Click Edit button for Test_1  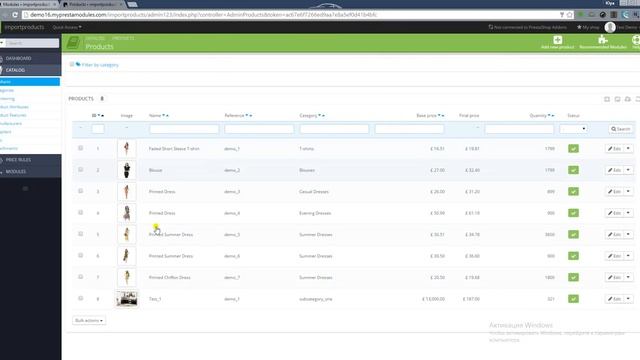(614, 299)
